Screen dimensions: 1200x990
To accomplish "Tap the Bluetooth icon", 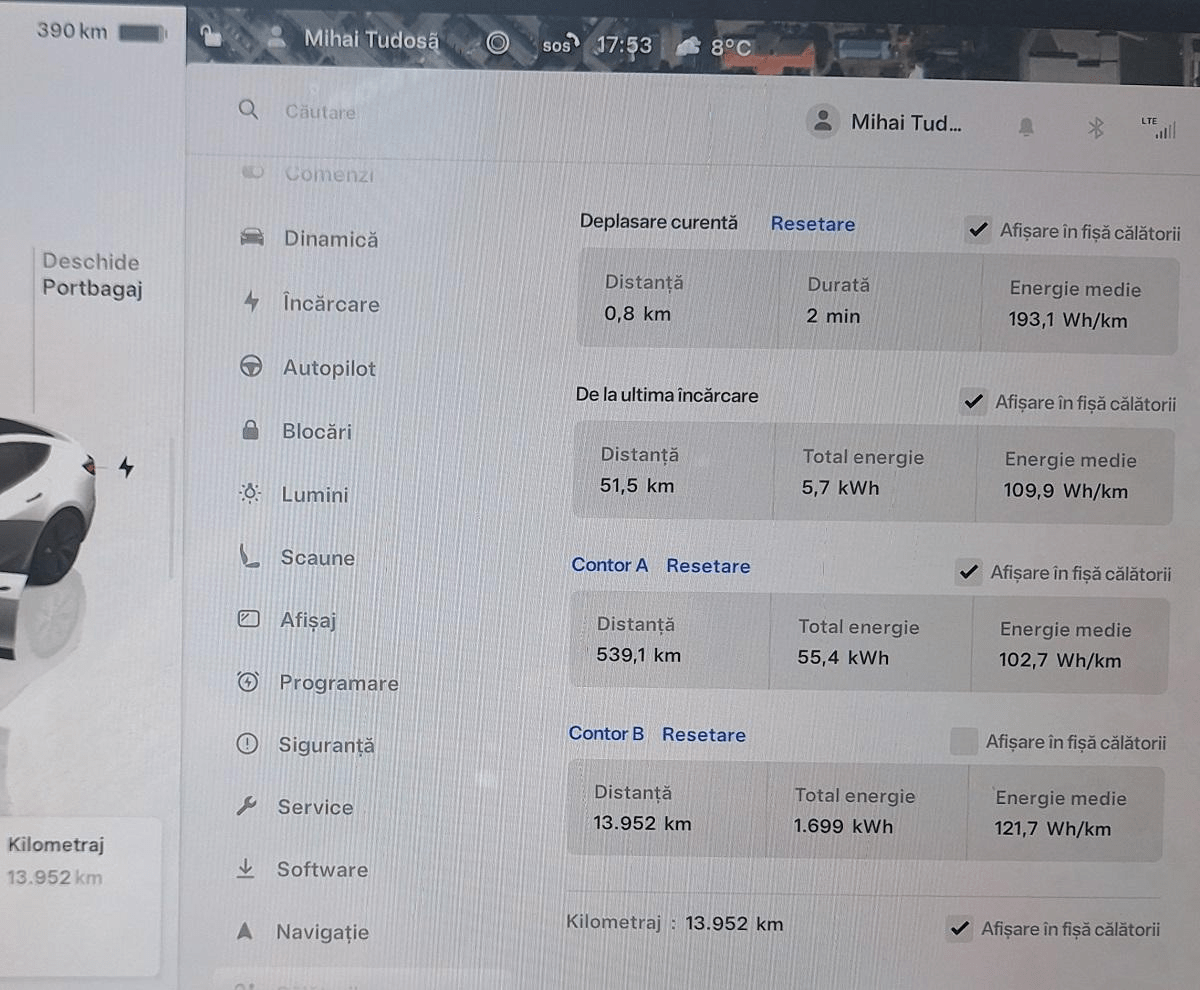I will pyautogui.click(x=1095, y=127).
